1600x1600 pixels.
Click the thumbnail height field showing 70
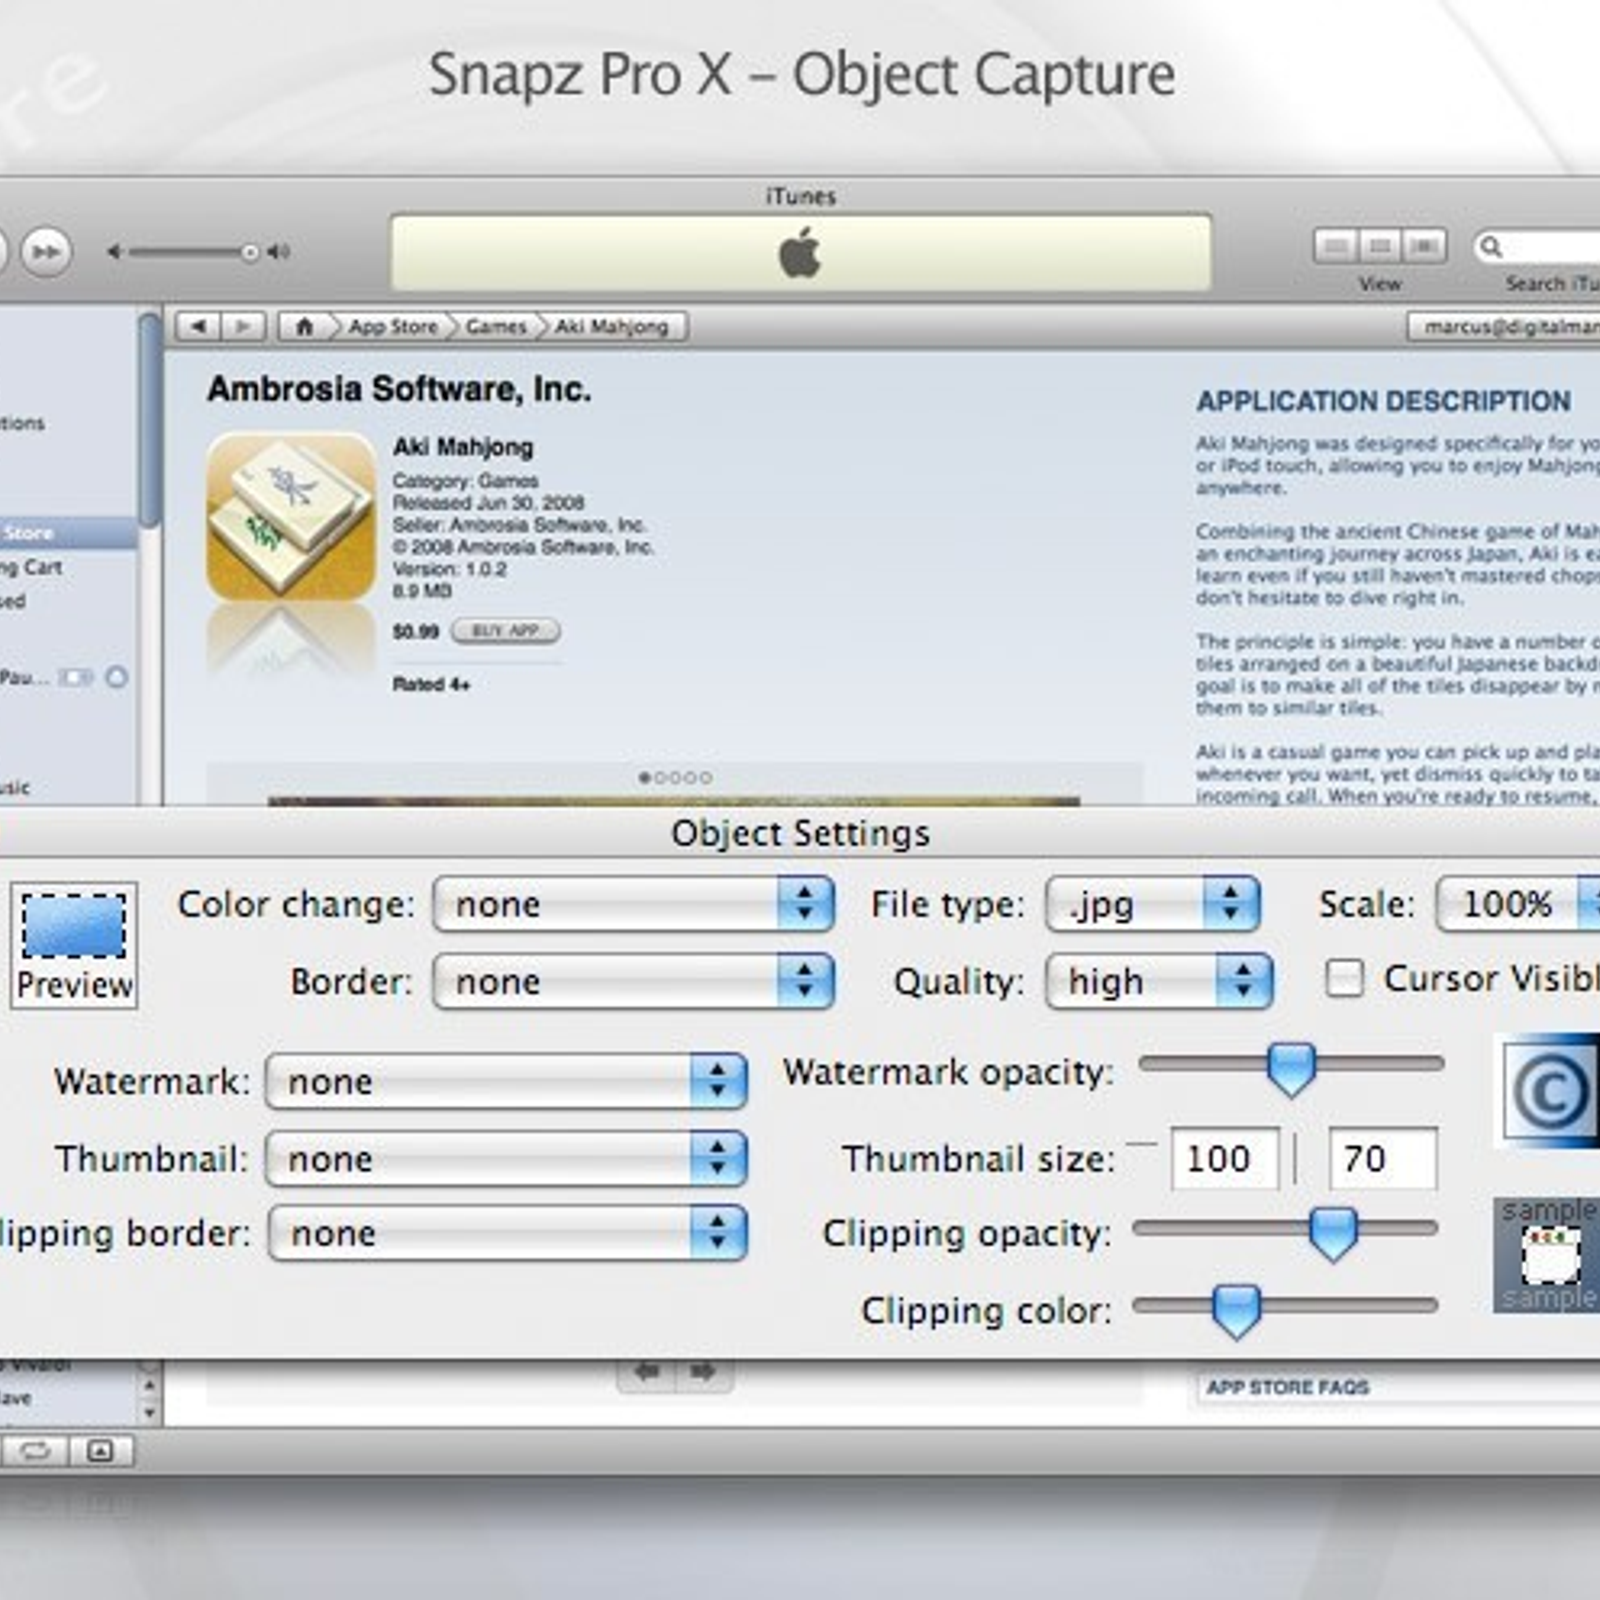point(1383,1158)
